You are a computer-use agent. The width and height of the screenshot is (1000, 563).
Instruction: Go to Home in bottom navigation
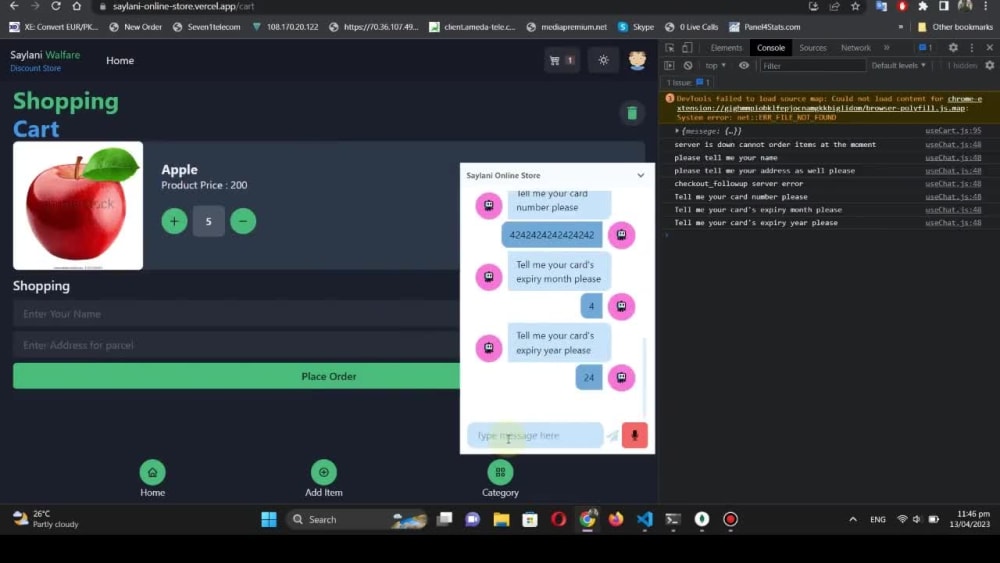click(x=152, y=479)
